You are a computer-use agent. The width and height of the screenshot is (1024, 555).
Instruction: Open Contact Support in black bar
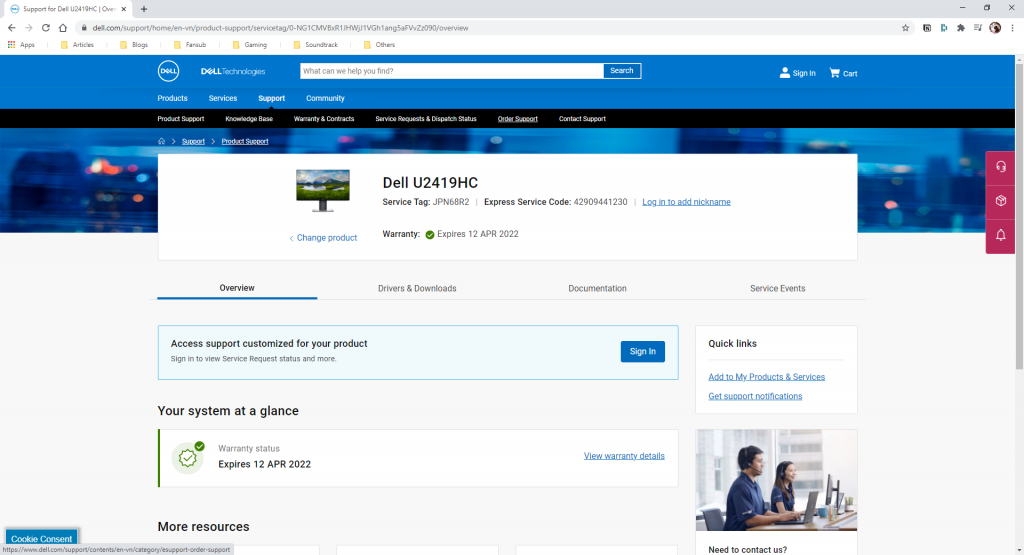583,119
